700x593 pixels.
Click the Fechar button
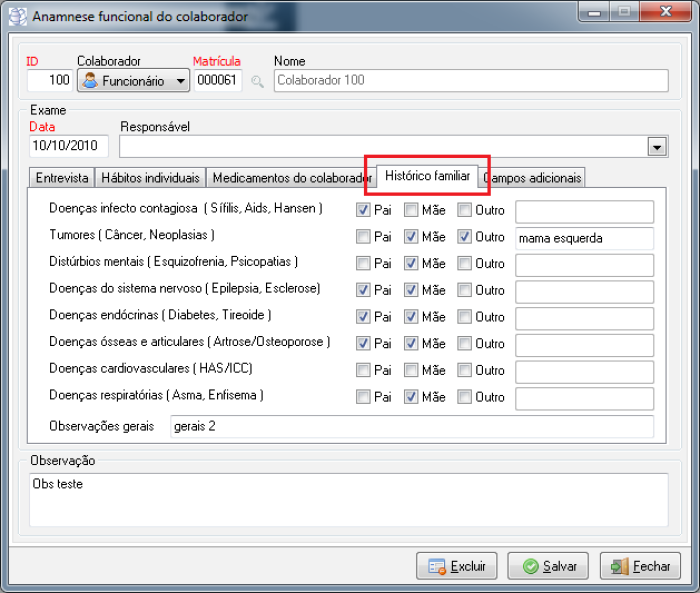640,566
